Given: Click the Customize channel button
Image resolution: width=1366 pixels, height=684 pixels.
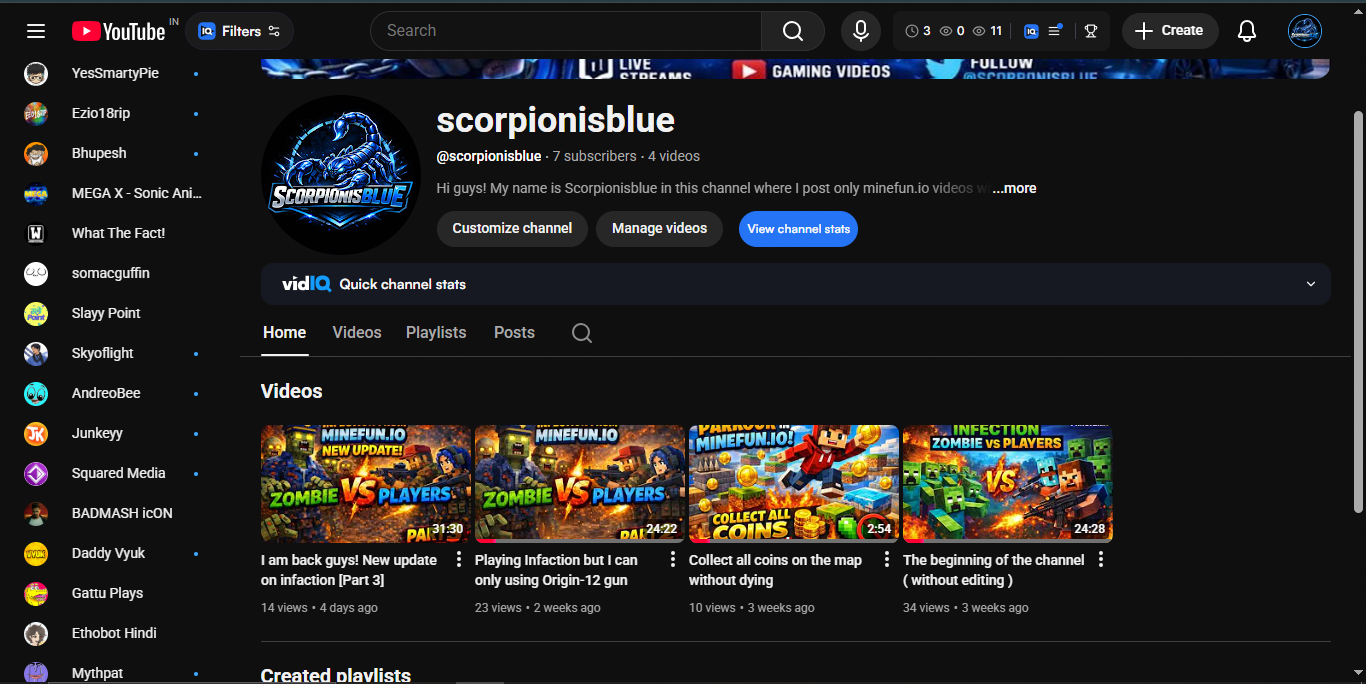Looking at the screenshot, I should (512, 229).
